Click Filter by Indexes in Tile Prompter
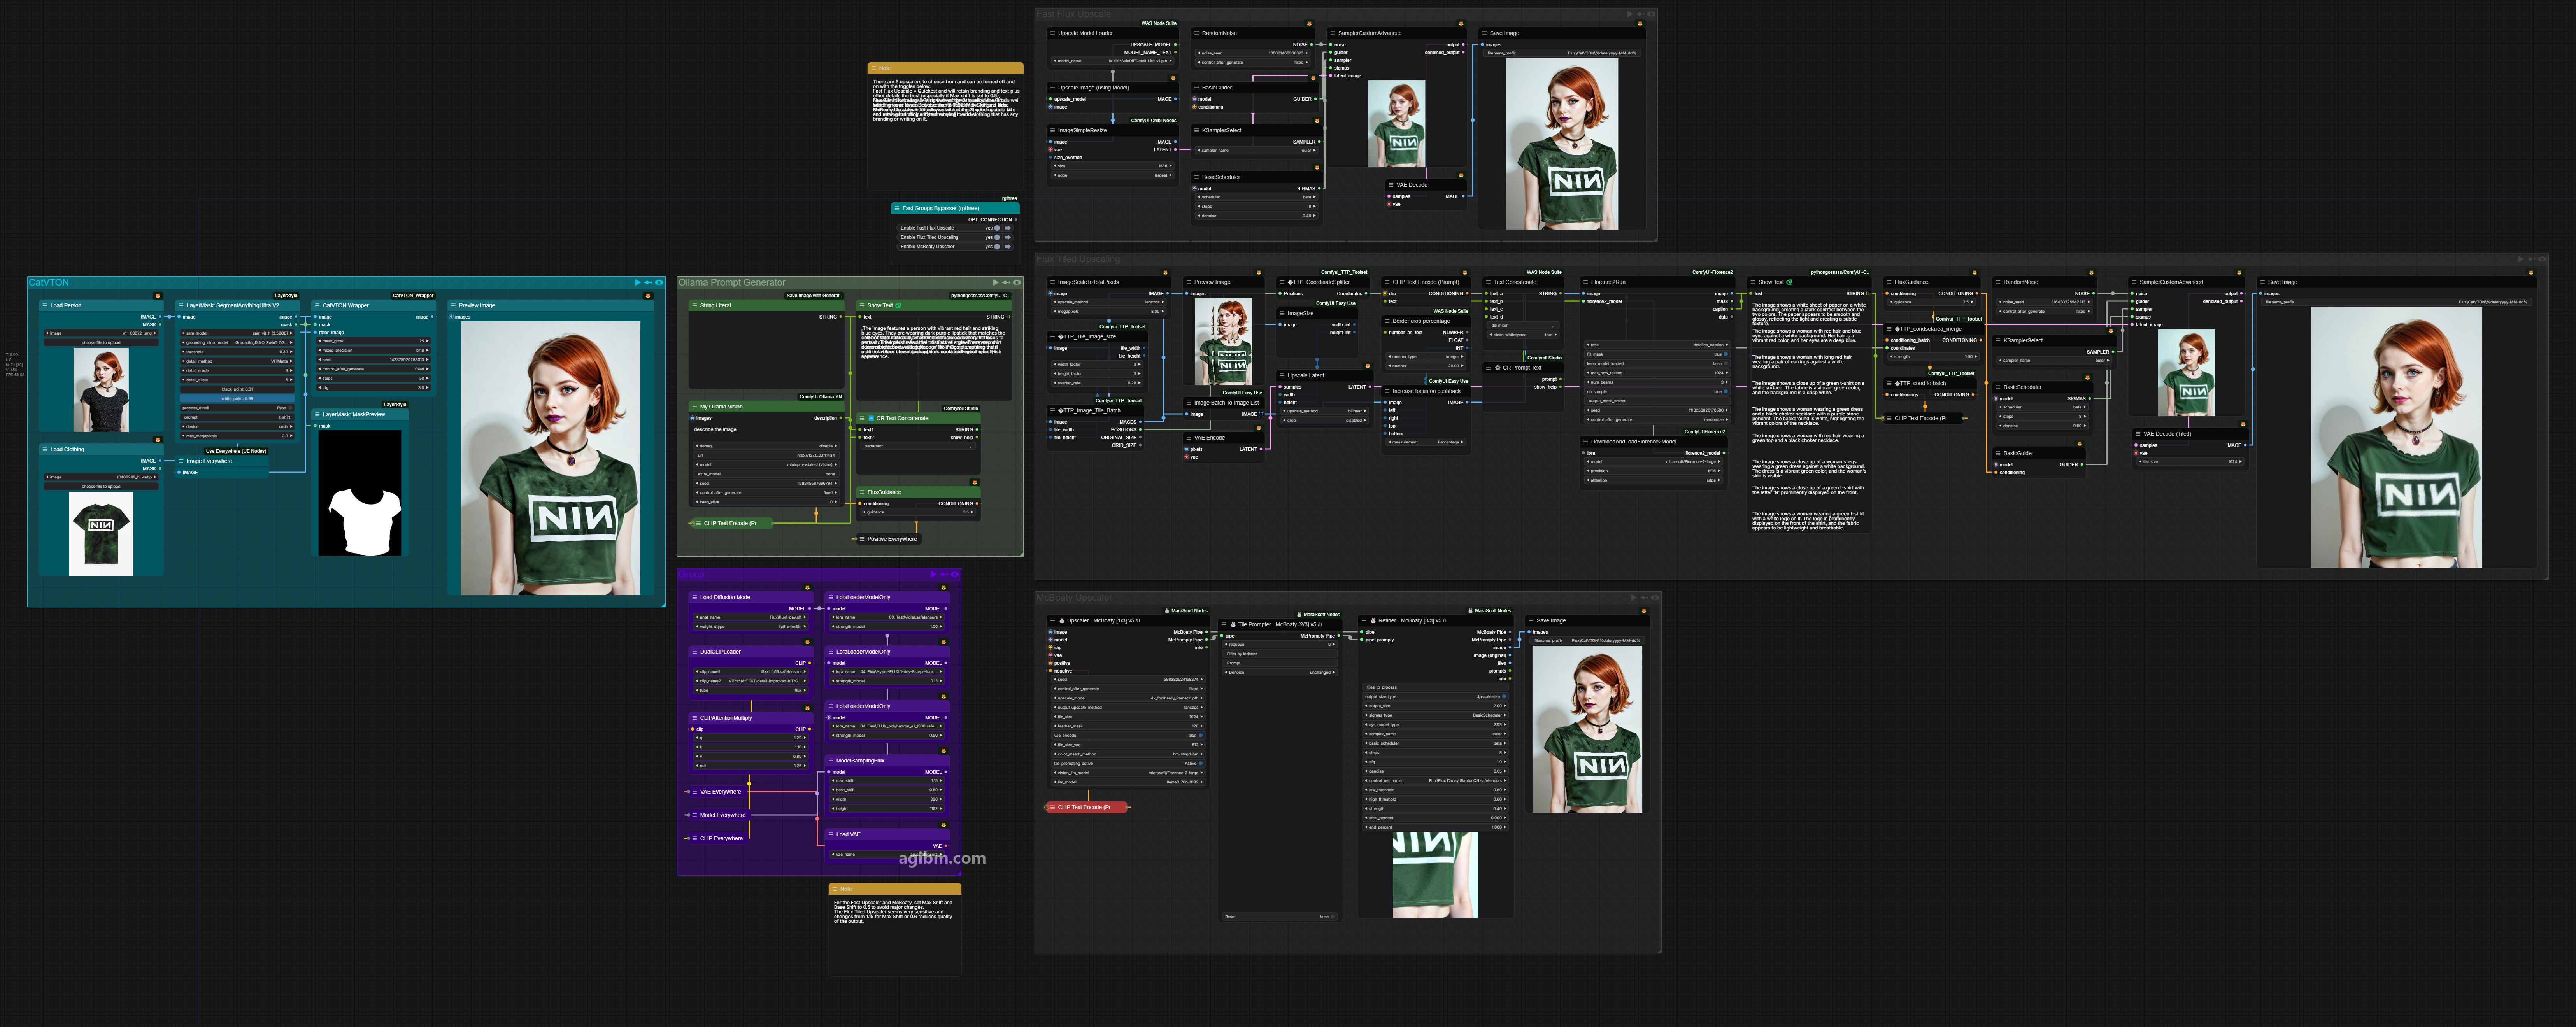Screen dimensions: 2576x1027 pyautogui.click(x=1280, y=654)
